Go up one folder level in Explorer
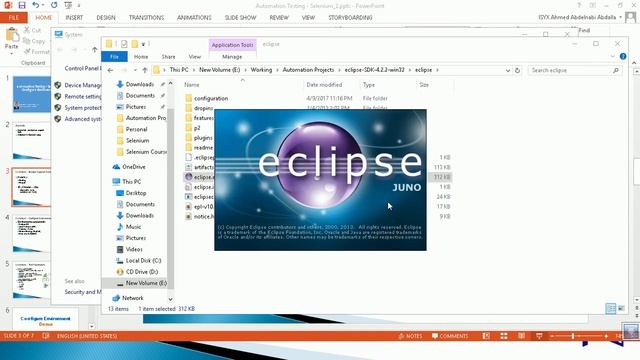 [x=144, y=70]
